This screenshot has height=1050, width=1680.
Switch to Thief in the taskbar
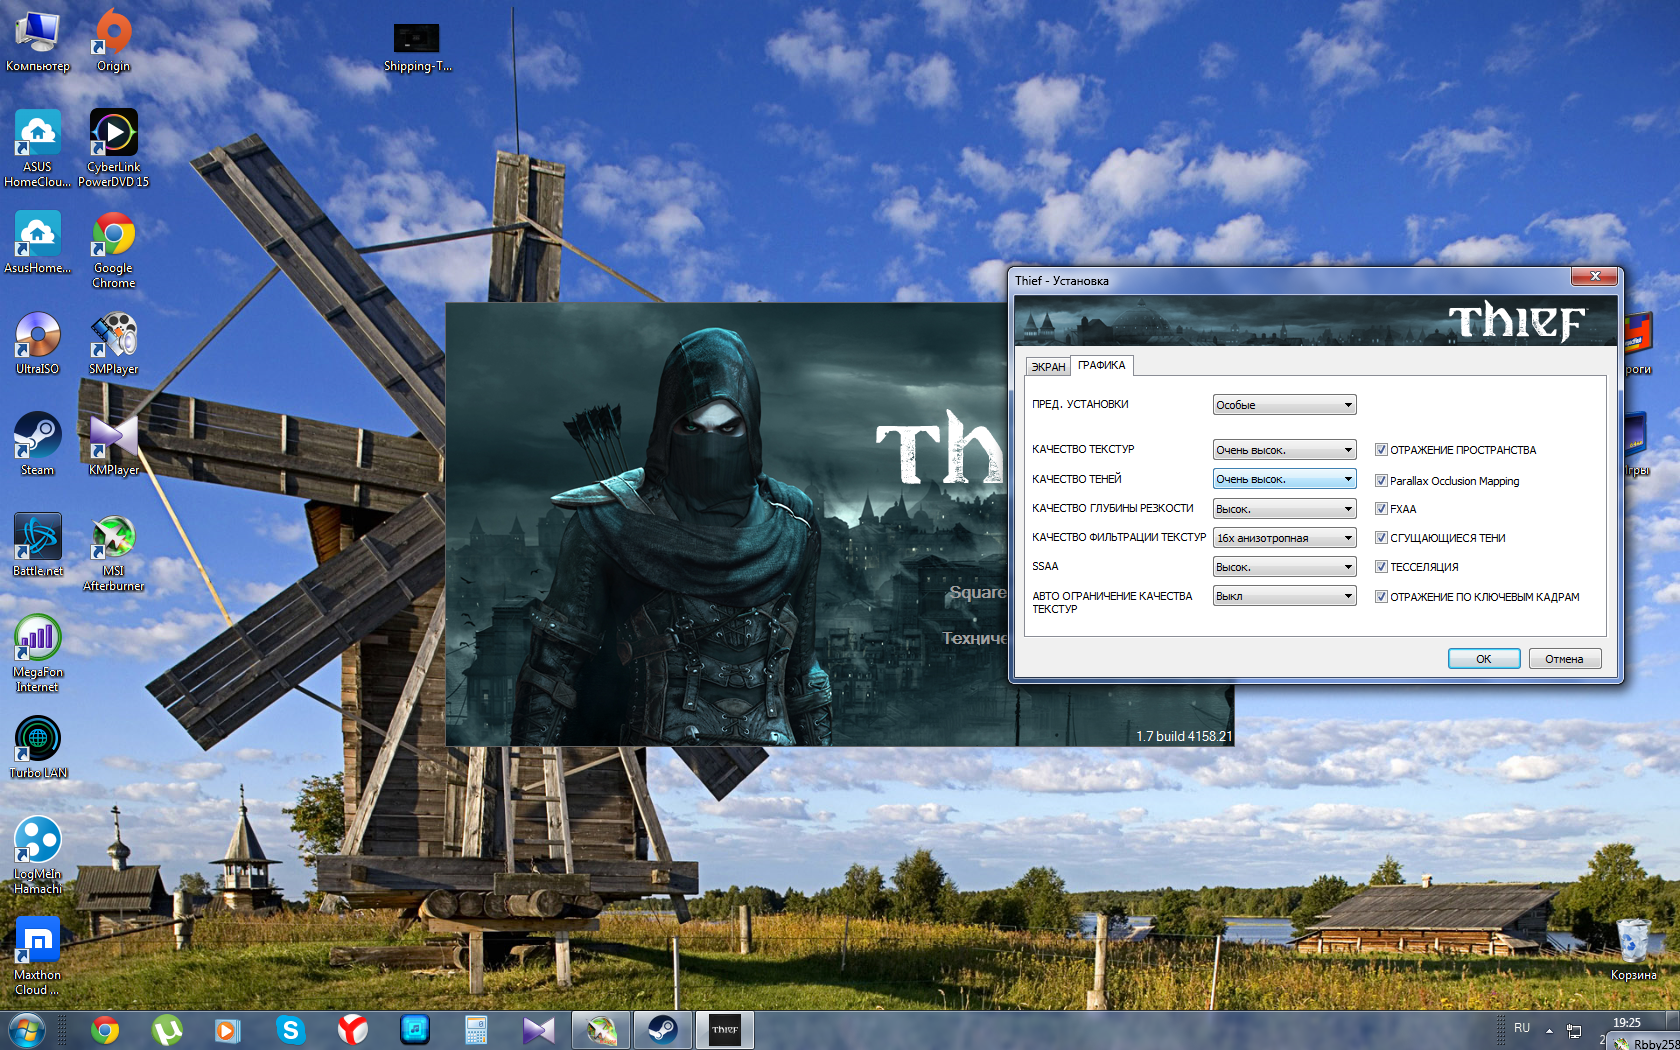tap(724, 1030)
